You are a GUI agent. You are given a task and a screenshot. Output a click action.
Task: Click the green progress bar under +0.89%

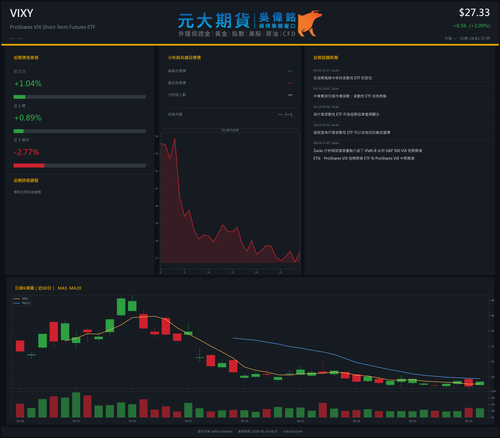[x=19, y=131]
